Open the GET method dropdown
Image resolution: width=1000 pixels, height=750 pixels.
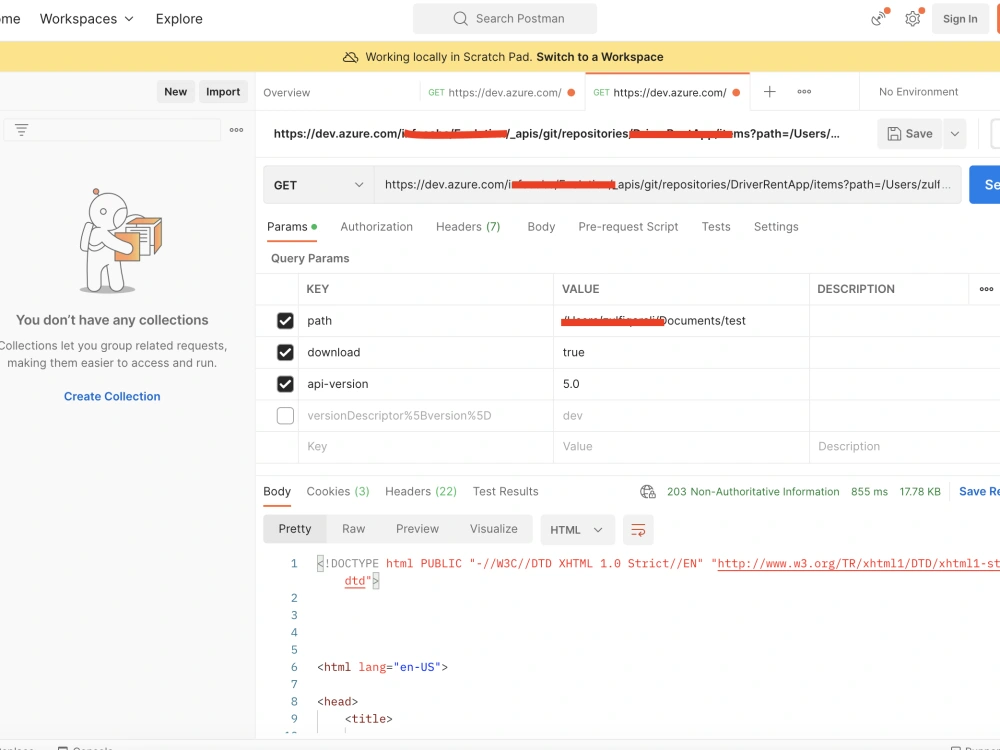[318, 185]
